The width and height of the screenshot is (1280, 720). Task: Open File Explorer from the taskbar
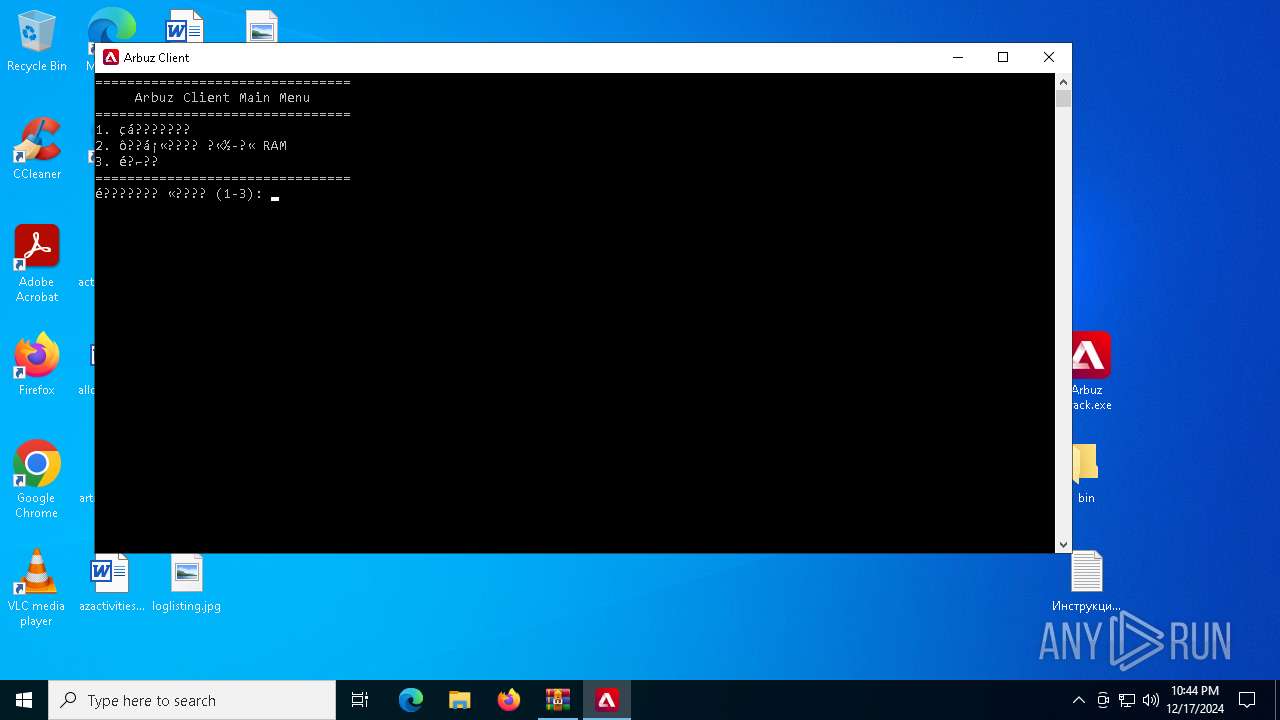[x=460, y=700]
